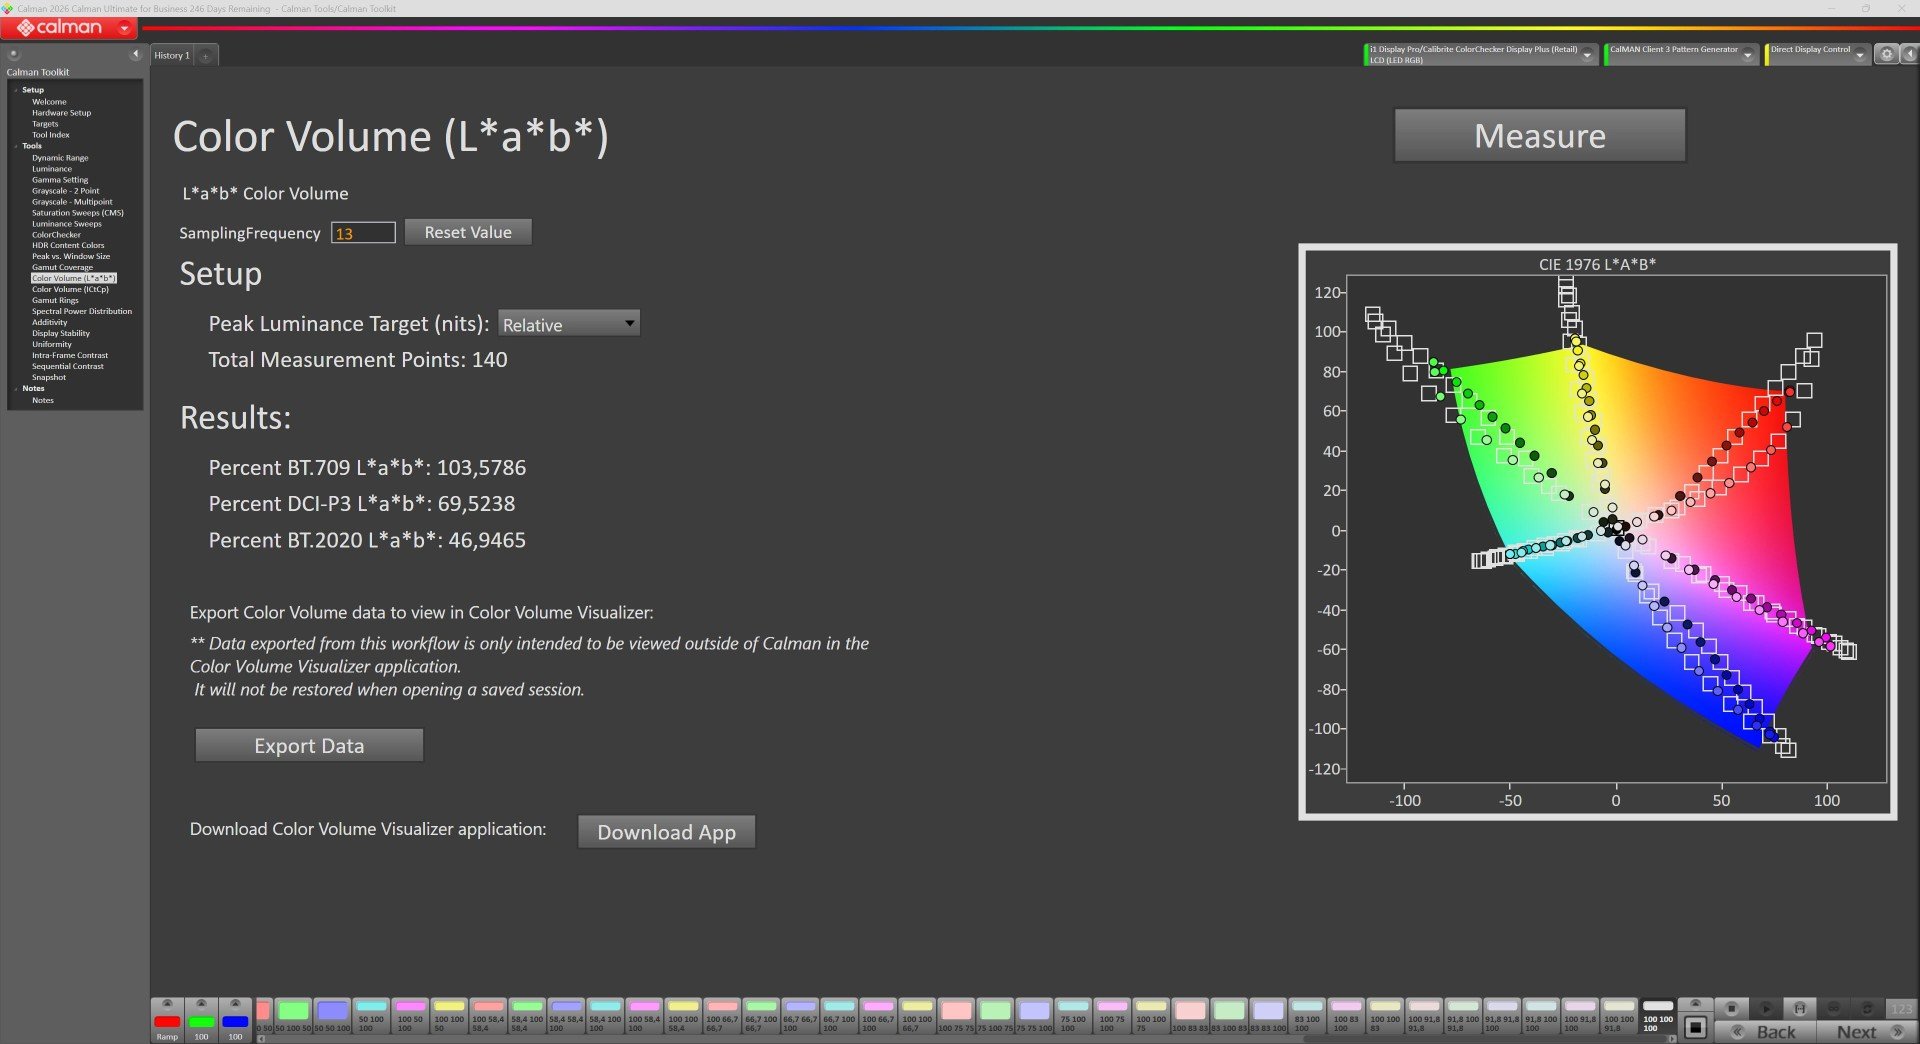Click the single read bracket icon

pos(1800,1009)
